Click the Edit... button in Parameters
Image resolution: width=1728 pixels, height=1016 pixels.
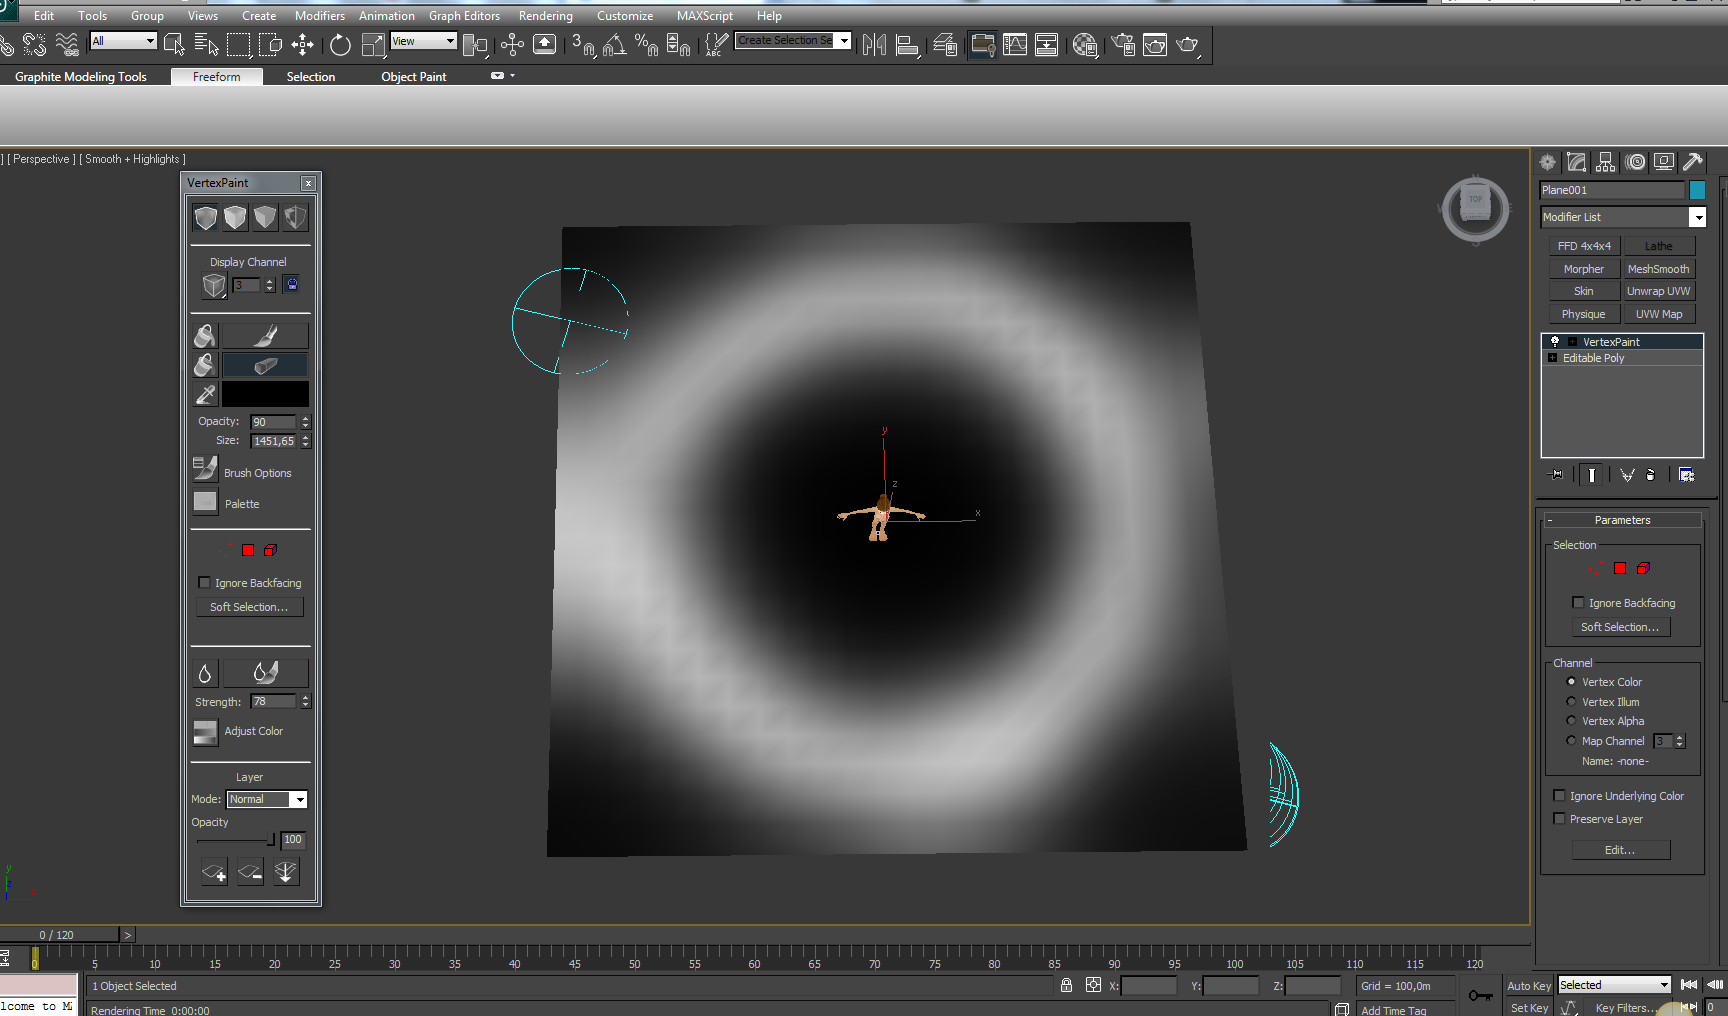coord(1621,850)
